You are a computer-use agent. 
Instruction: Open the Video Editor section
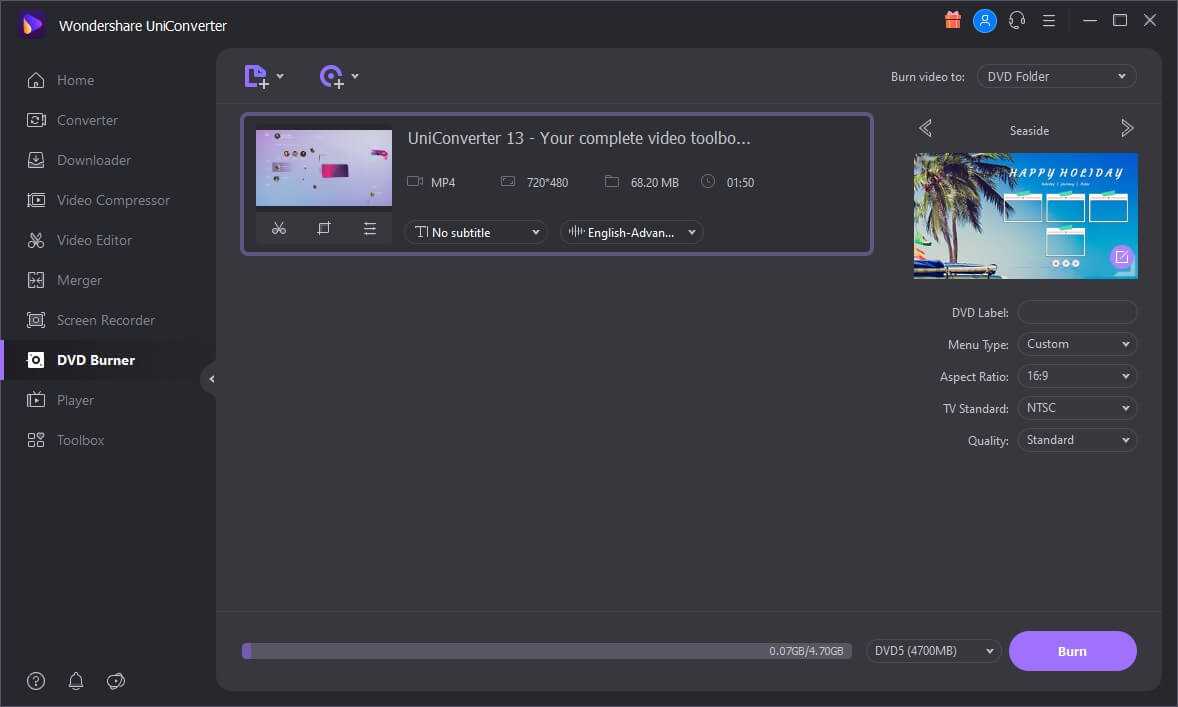(x=108, y=240)
